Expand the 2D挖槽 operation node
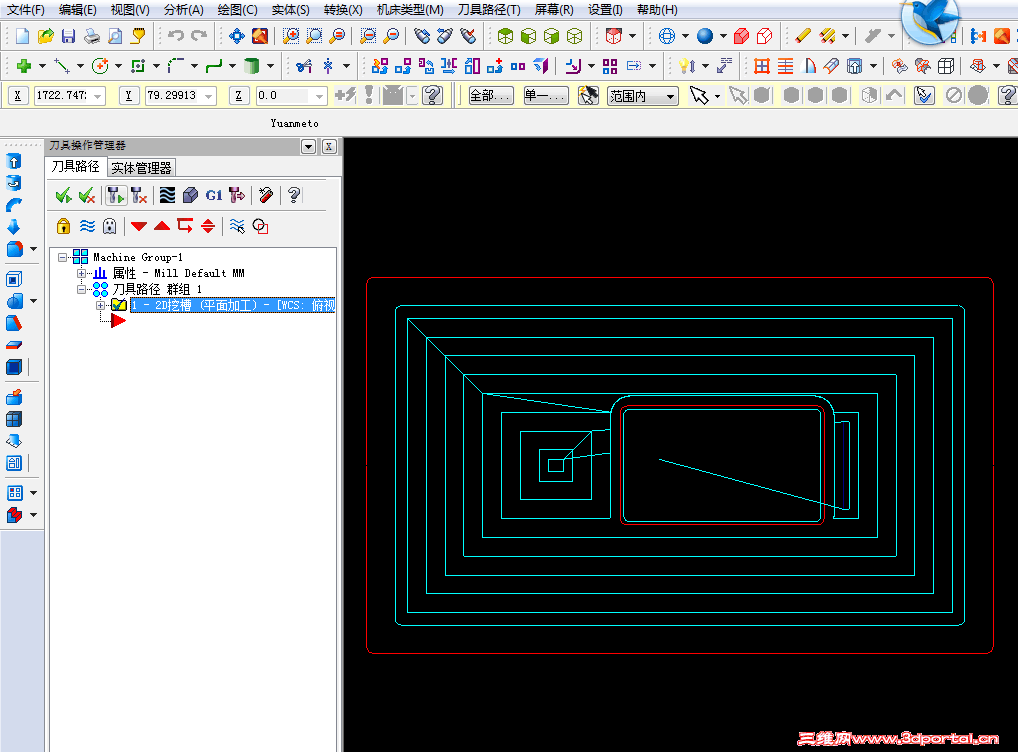Viewport: 1018px width, 752px height. pos(100,305)
